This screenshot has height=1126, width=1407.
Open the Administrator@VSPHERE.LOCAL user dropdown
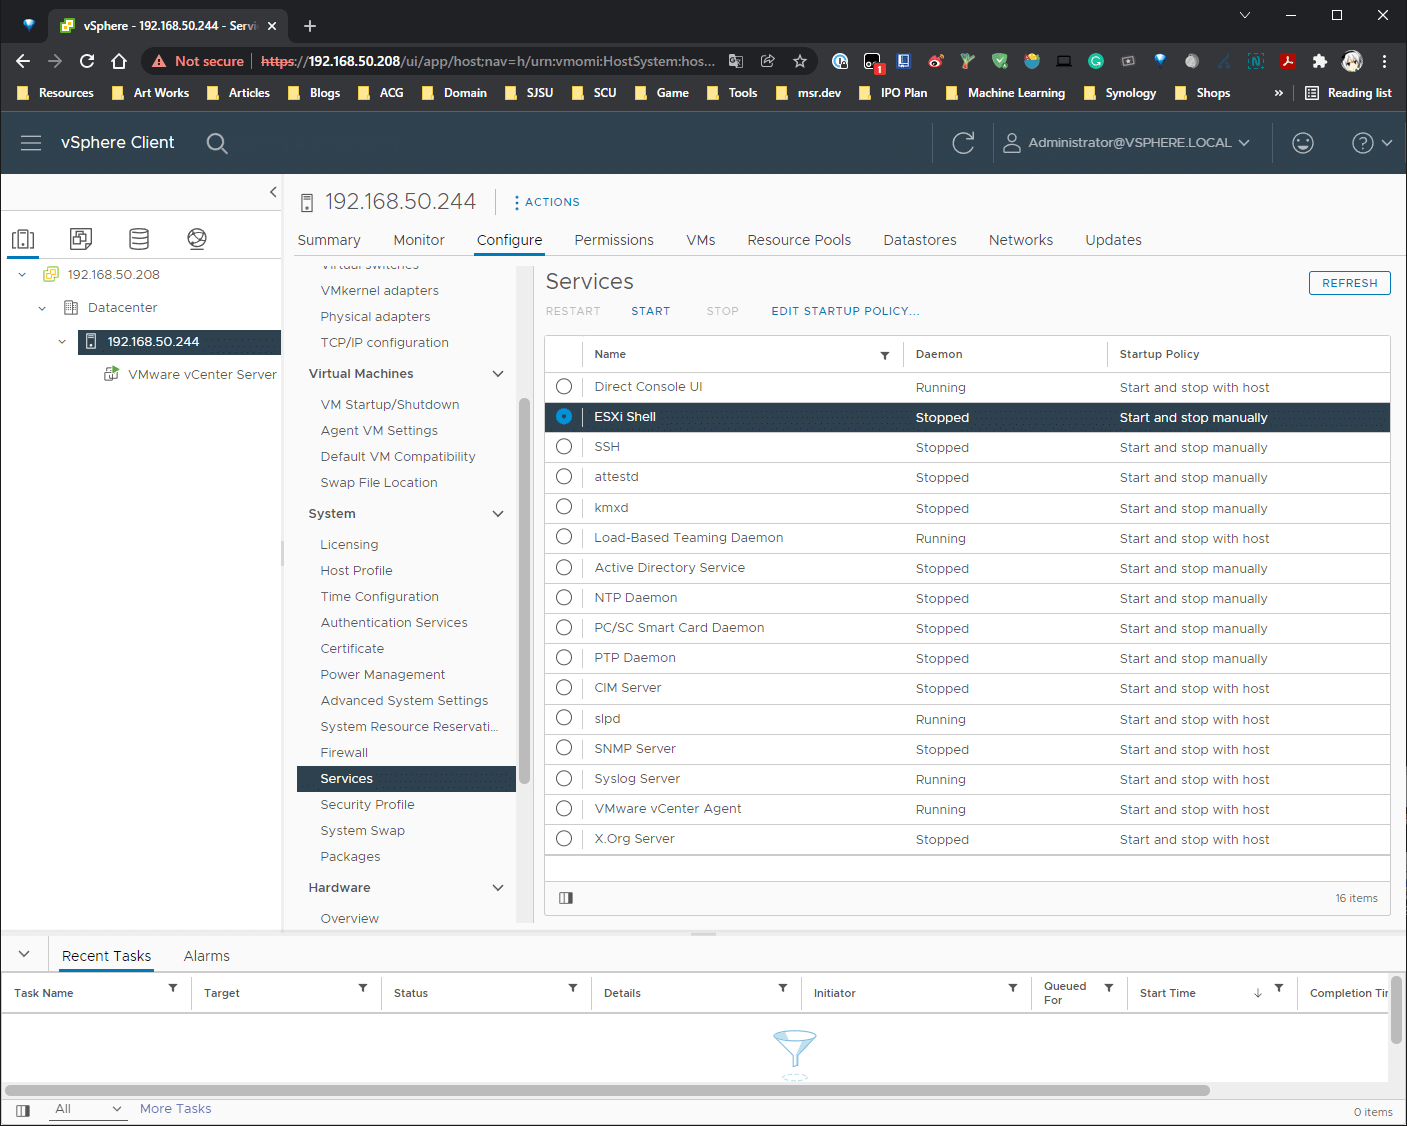[x=1127, y=143]
